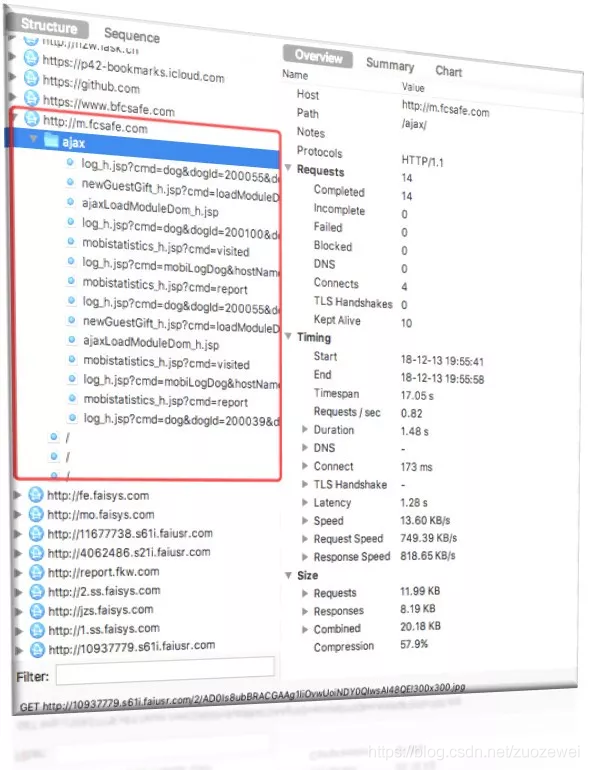This screenshot has height=770, width=589.
Task: Click the Speed value 13.60 KB/s
Action: tap(425, 520)
